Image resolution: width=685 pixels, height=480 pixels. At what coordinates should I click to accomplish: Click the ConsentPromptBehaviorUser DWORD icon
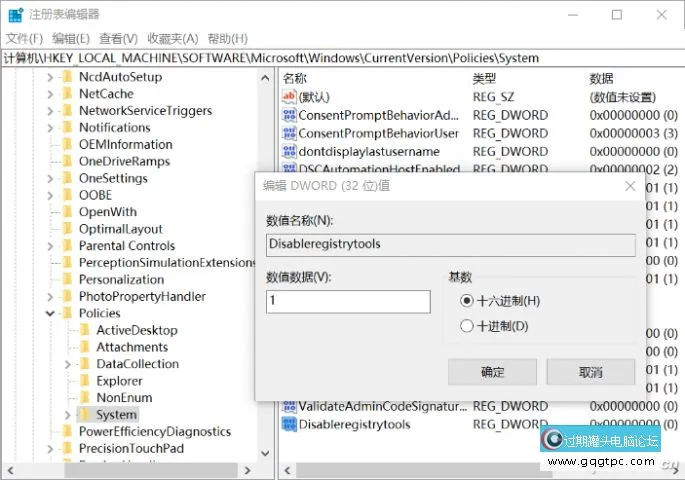click(290, 133)
